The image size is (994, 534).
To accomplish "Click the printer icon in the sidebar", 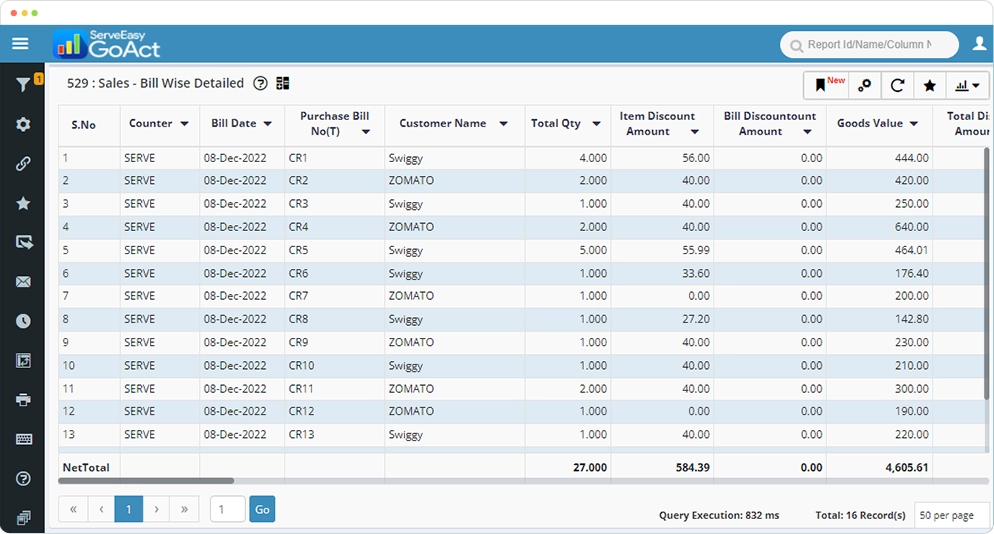I will (x=23, y=400).
